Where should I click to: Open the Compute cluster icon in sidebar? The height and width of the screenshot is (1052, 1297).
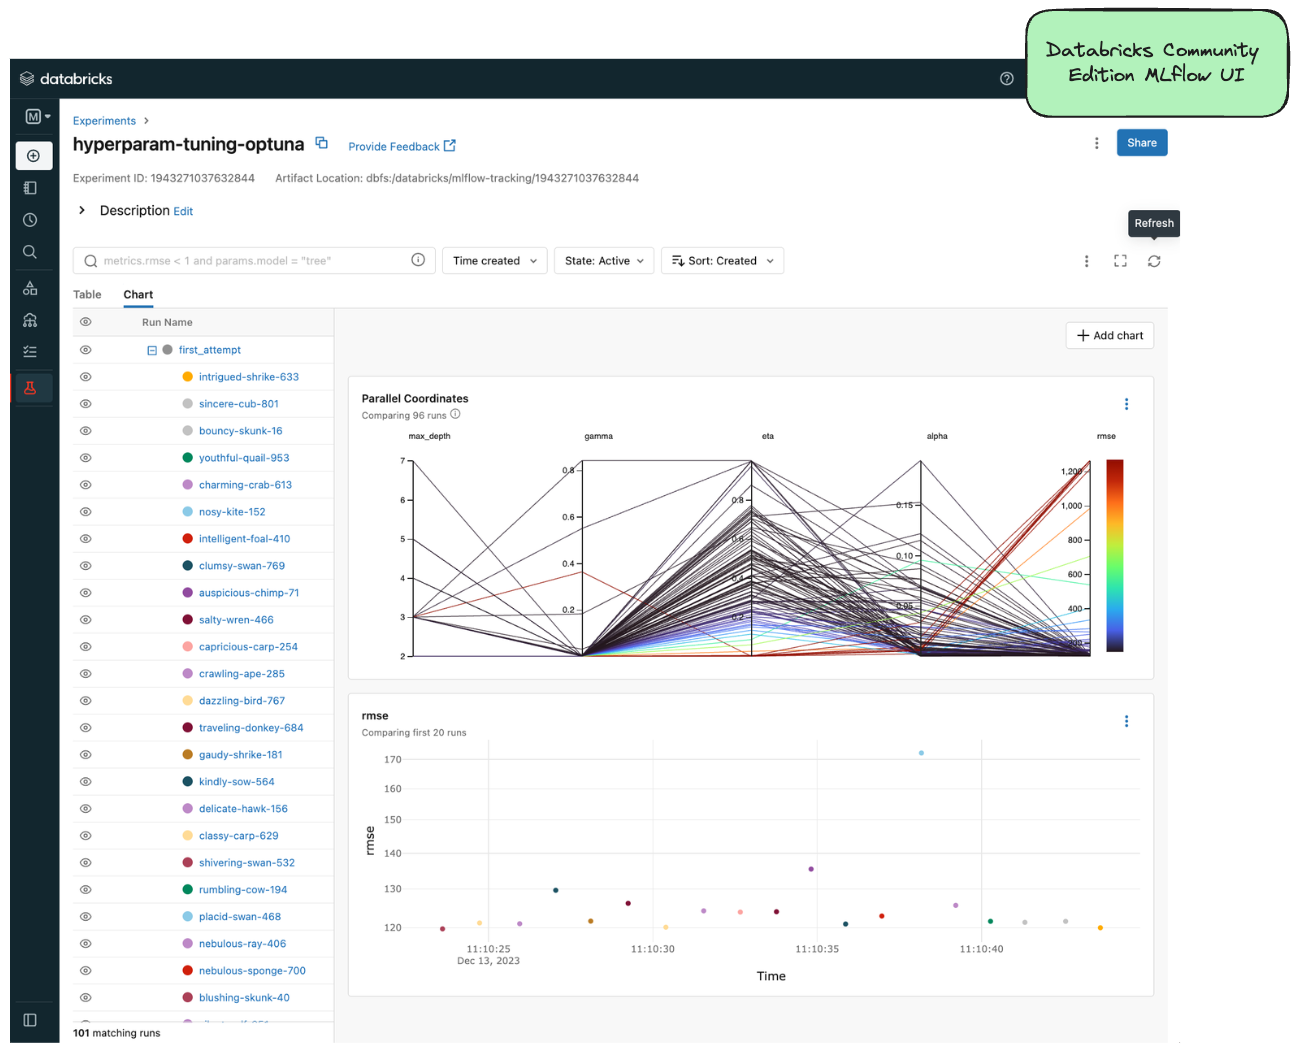point(30,320)
